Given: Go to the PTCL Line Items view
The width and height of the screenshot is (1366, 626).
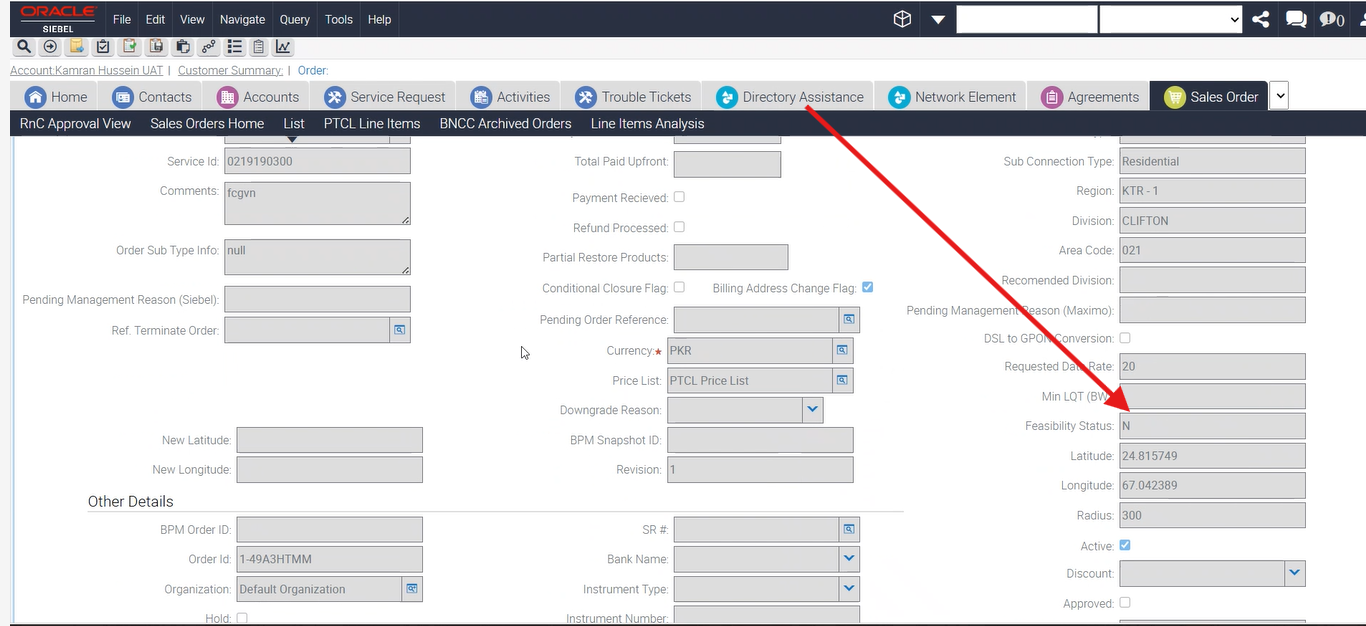Looking at the screenshot, I should [371, 124].
